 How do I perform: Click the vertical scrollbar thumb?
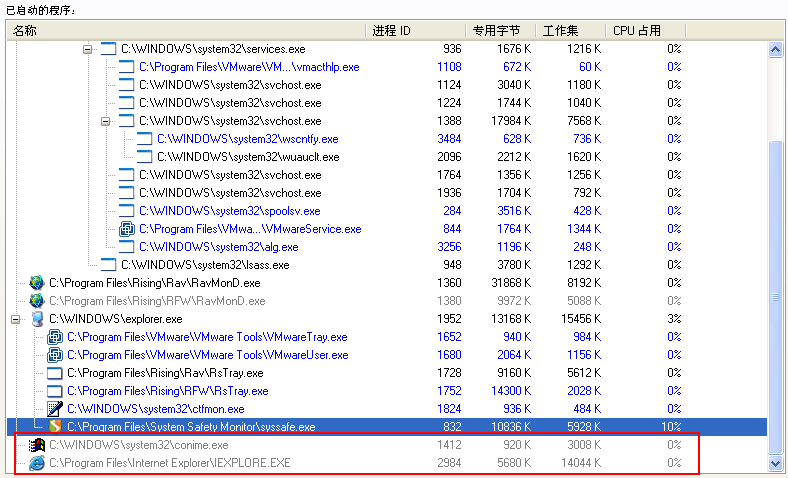(x=775, y=297)
